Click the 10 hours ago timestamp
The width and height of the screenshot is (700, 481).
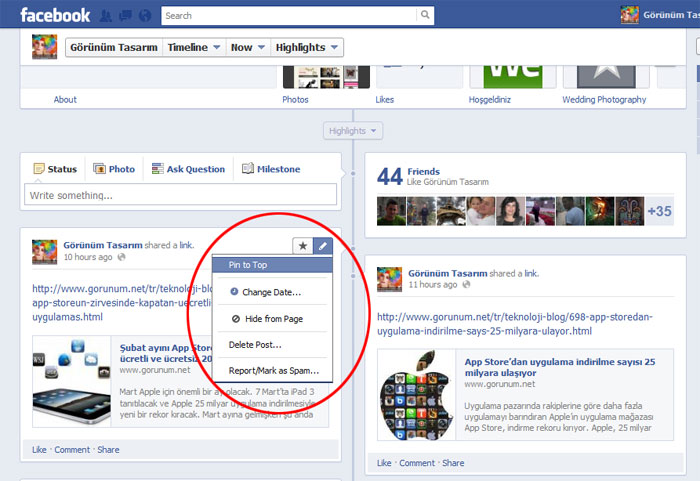[88, 257]
